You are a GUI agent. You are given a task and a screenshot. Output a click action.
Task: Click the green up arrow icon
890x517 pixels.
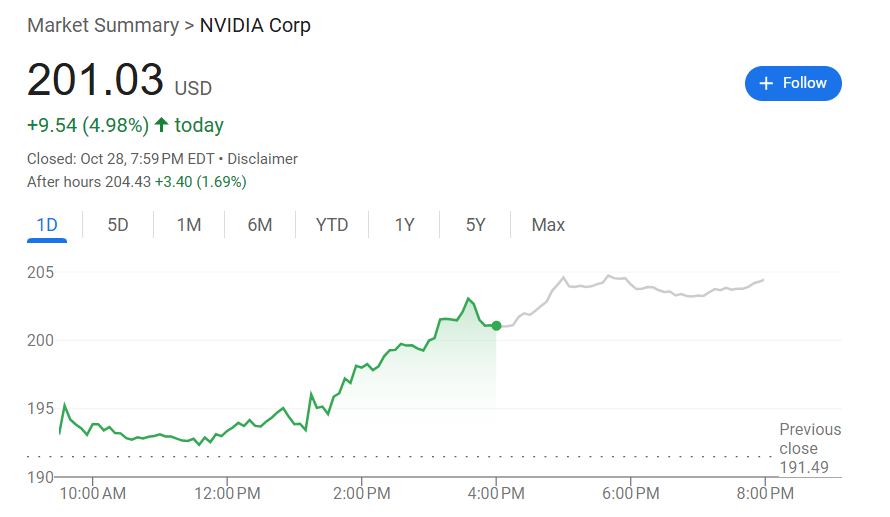(161, 125)
